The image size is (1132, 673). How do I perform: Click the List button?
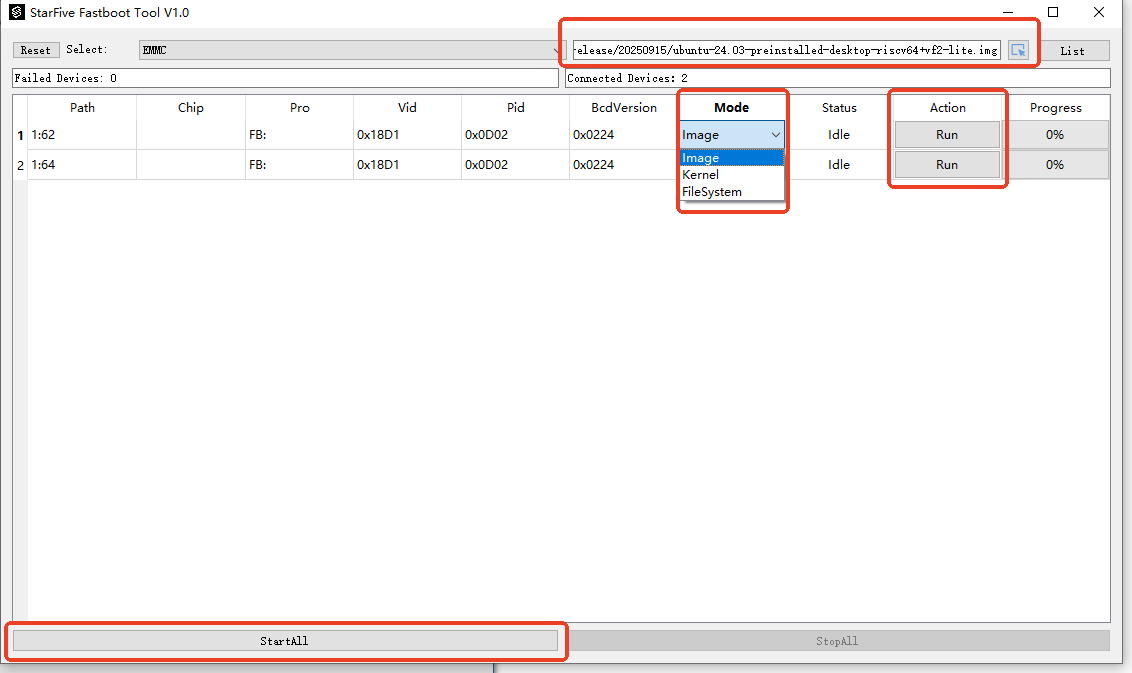1072,51
